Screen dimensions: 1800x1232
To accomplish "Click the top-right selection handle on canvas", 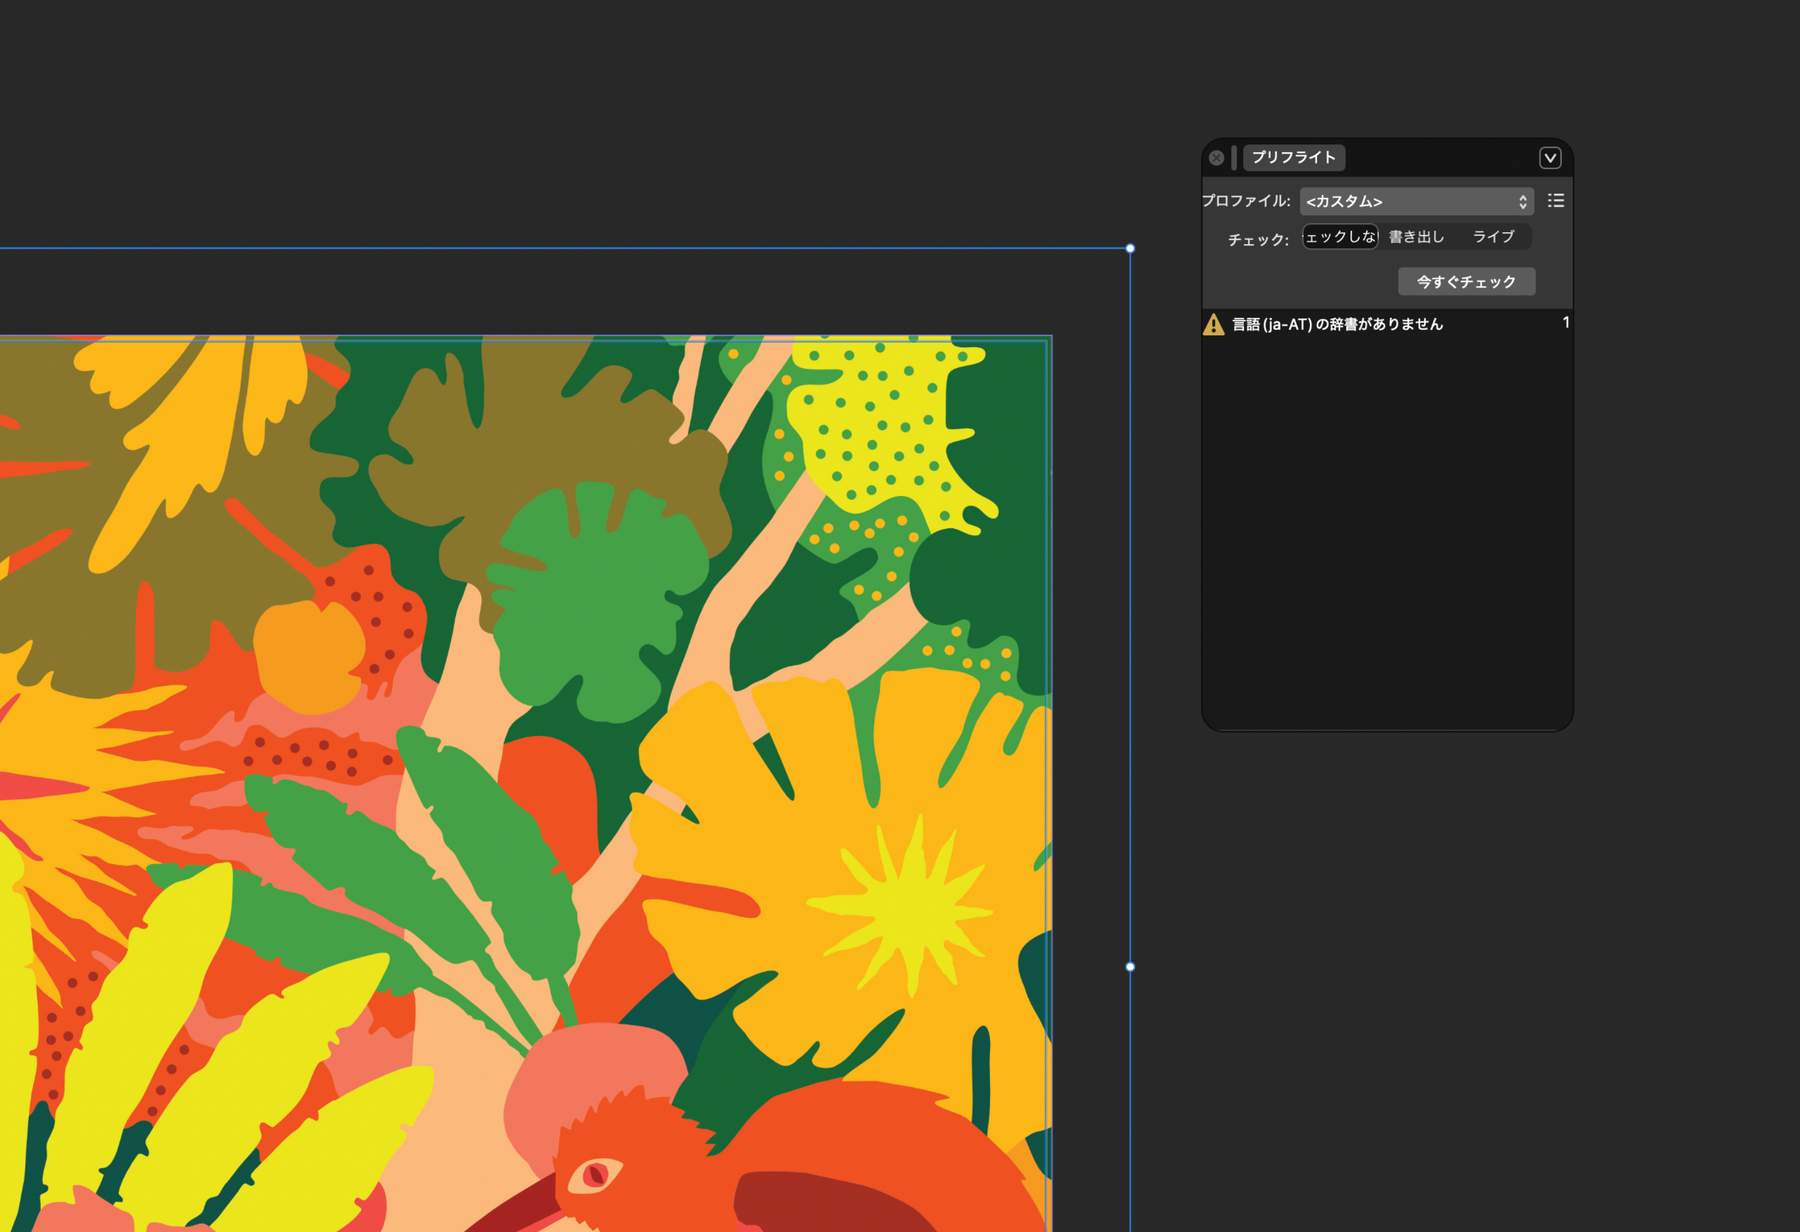I will (x=1130, y=248).
